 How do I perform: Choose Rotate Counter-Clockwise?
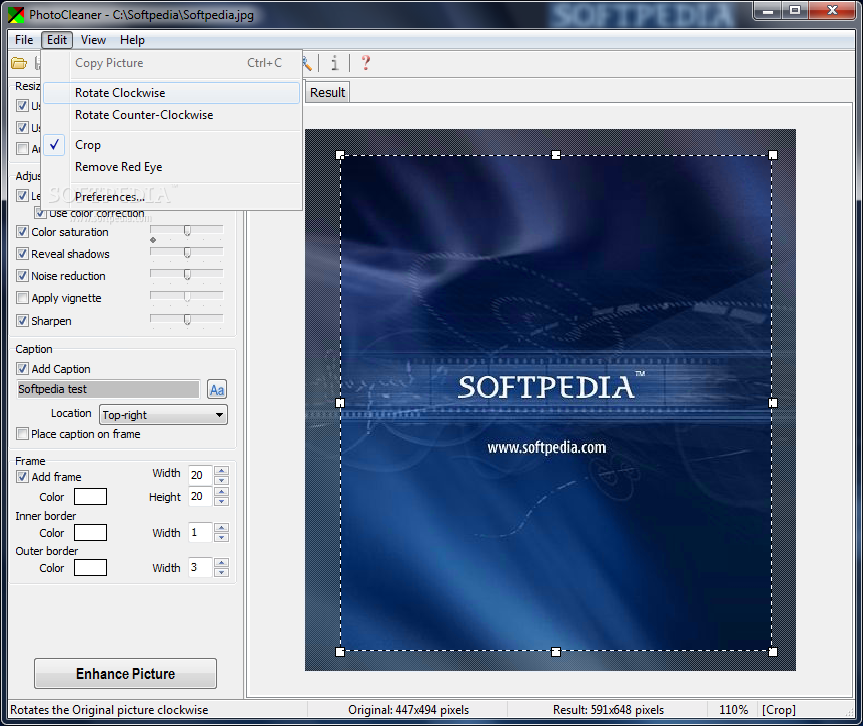pos(171,115)
